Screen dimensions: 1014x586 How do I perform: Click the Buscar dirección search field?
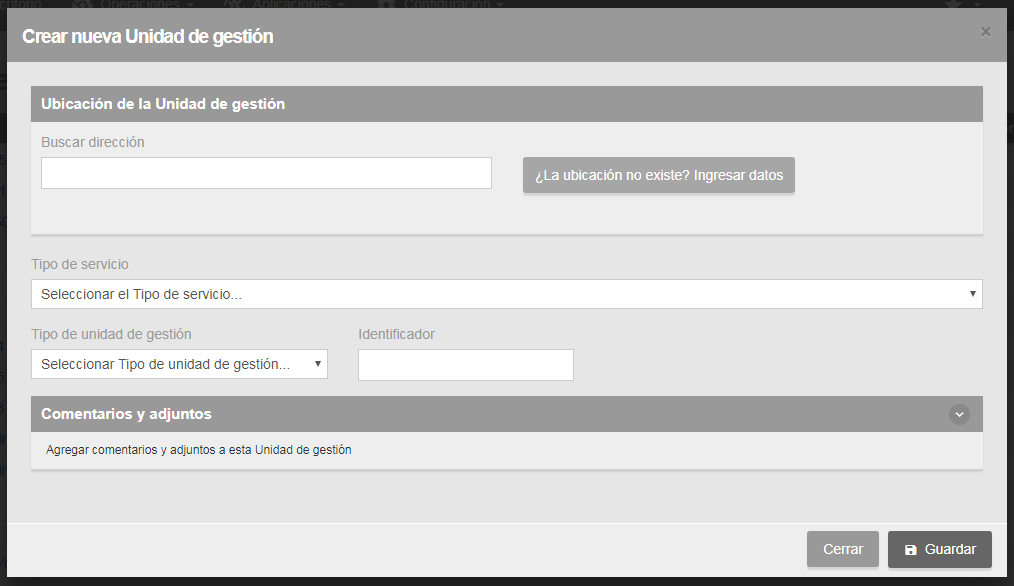[x=266, y=173]
